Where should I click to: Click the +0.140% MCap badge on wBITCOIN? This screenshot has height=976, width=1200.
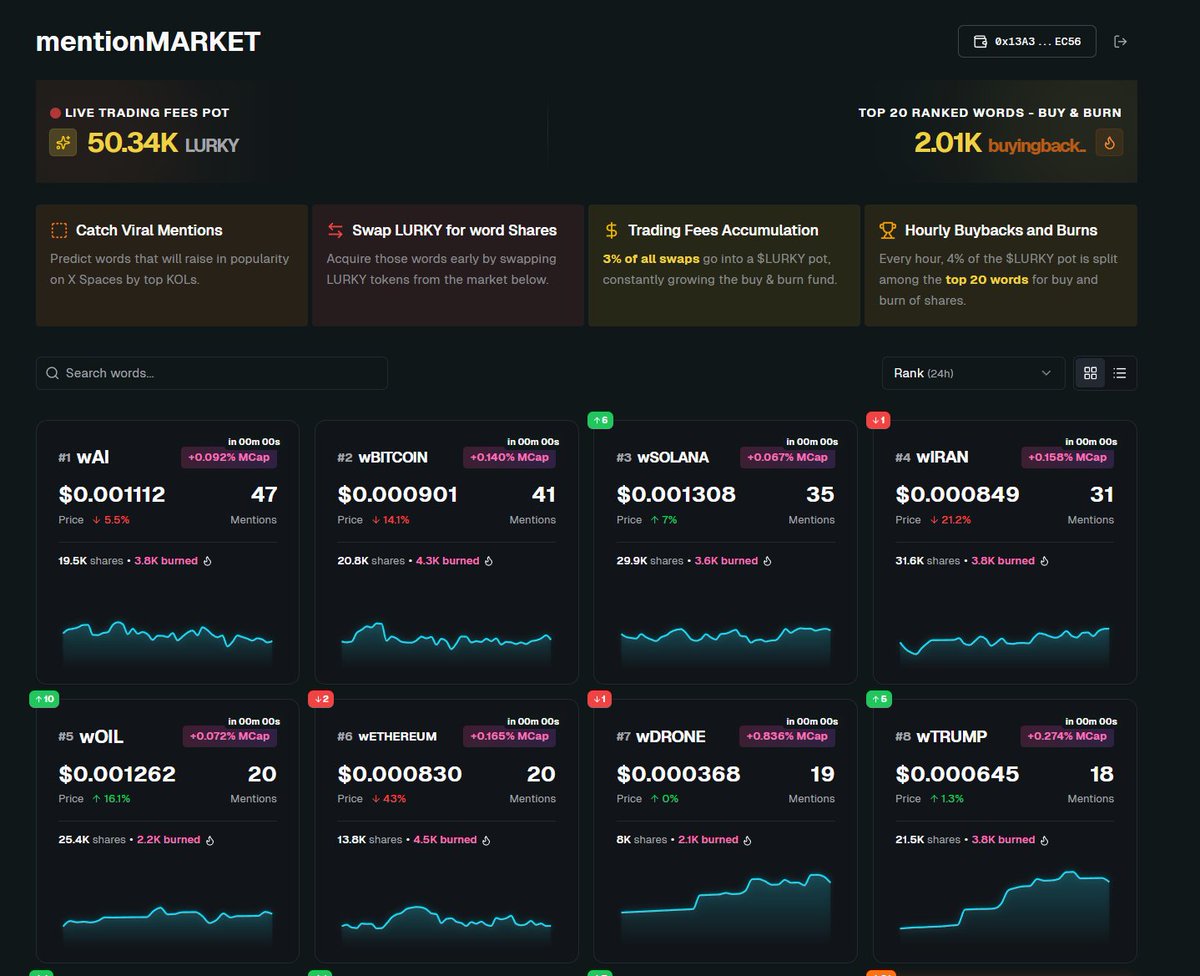pos(507,457)
